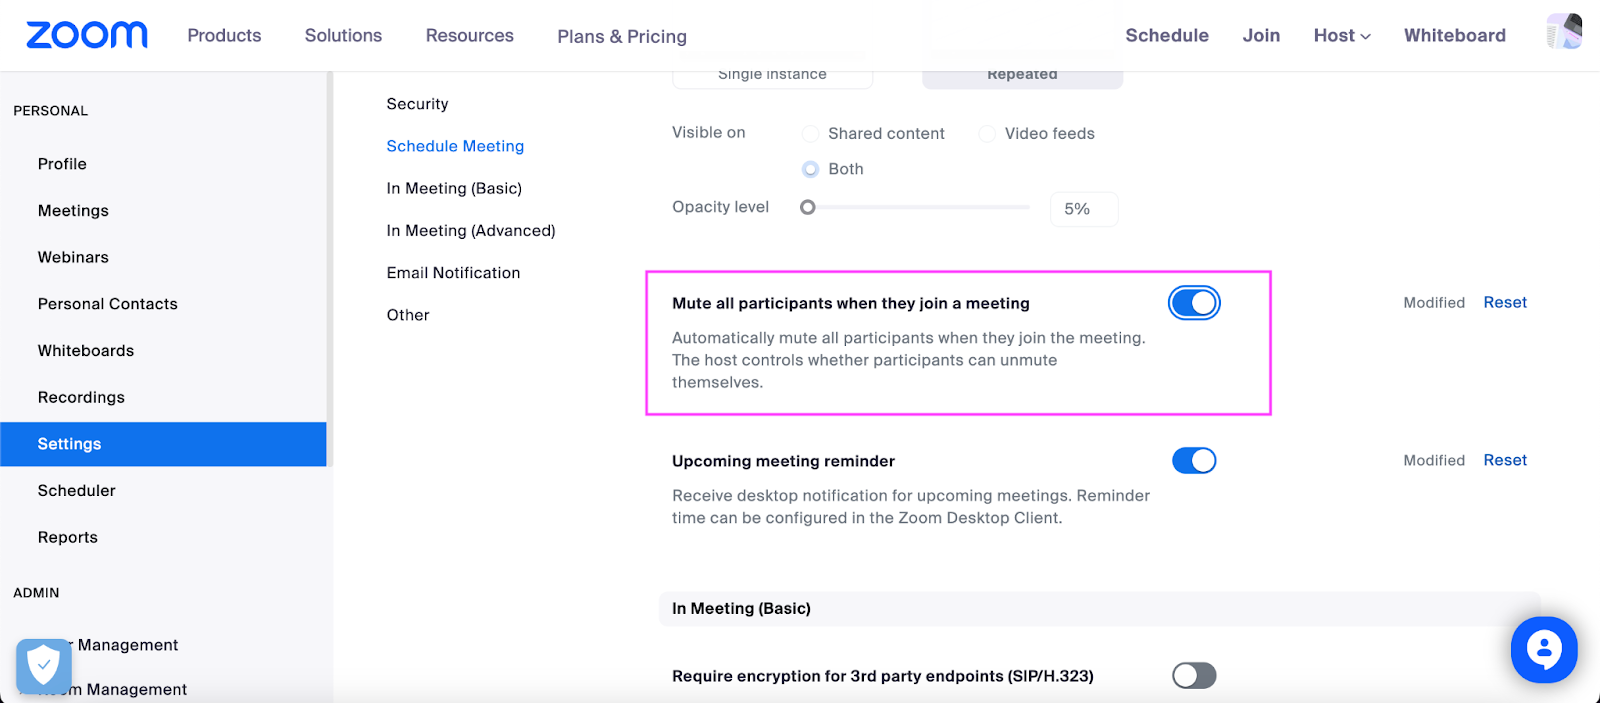The height and width of the screenshot is (703, 1600).
Task: Turn off Upcoming meeting reminder
Action: [1193, 460]
